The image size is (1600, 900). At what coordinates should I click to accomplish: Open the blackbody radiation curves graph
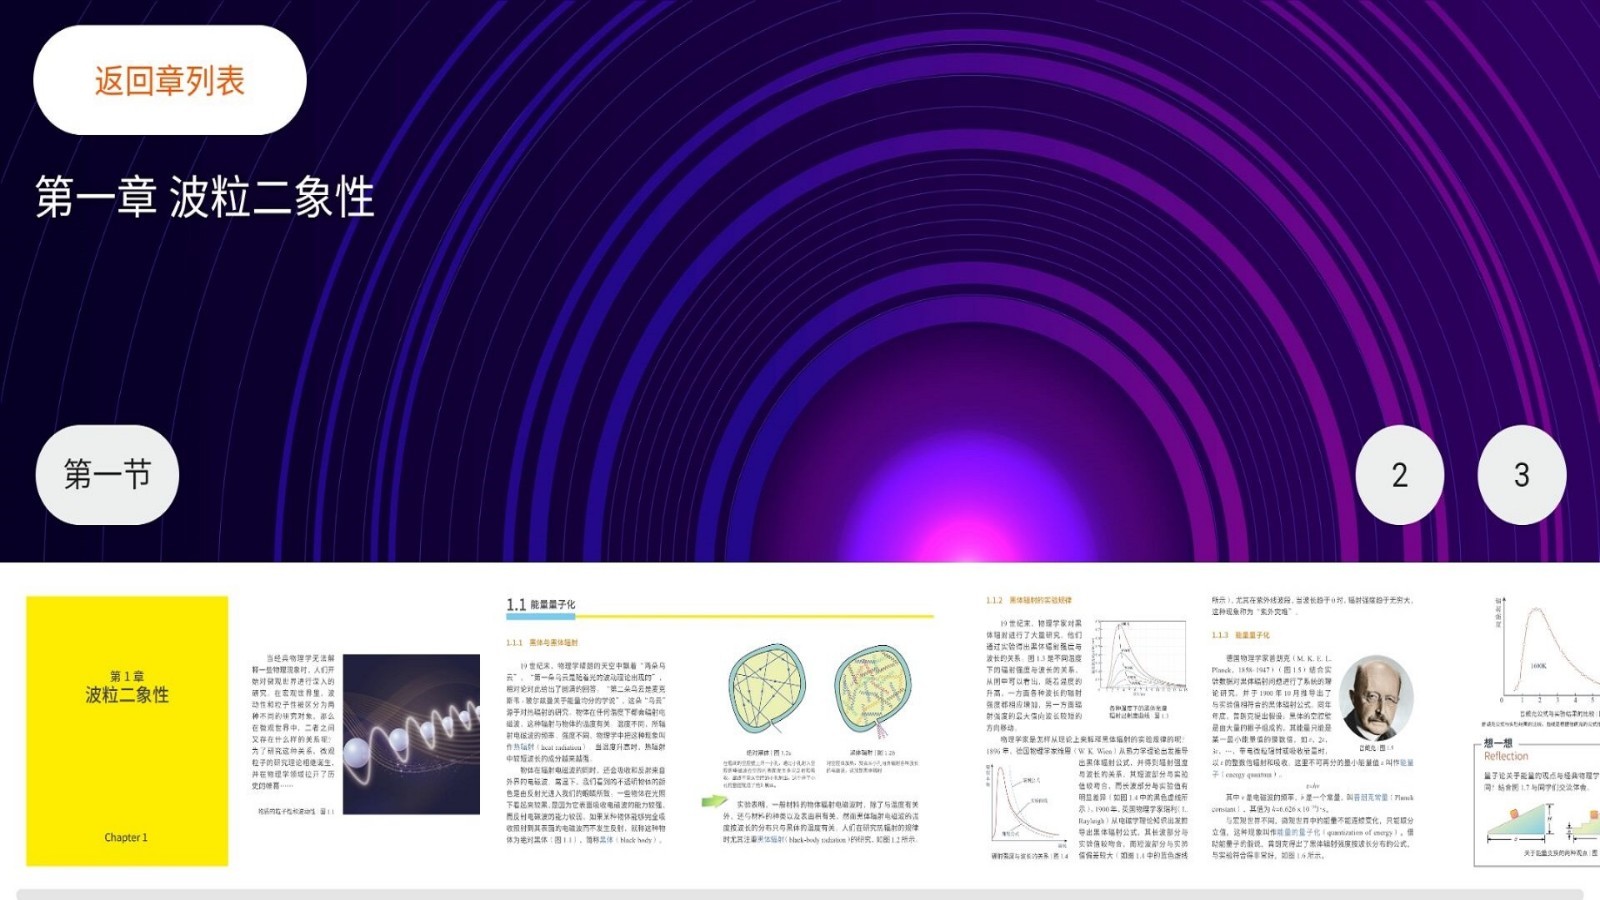pos(1138,657)
